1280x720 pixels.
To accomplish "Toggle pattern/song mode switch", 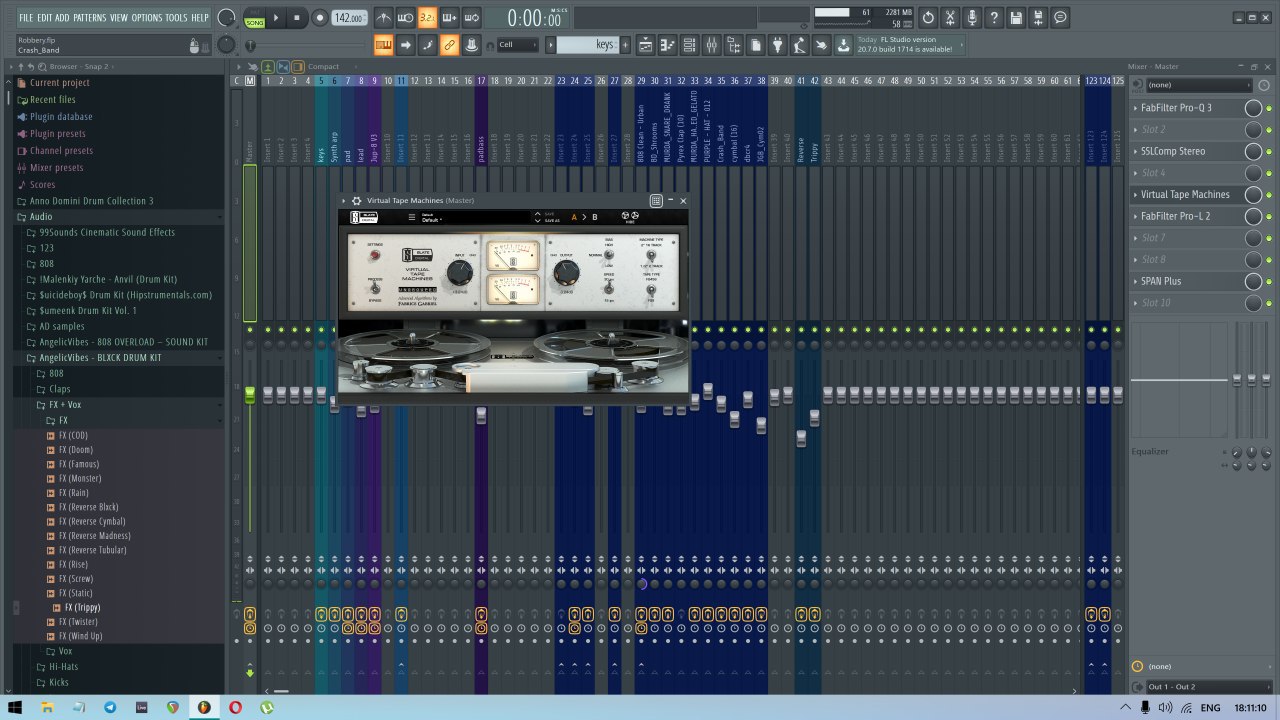I will pyautogui.click(x=255, y=18).
